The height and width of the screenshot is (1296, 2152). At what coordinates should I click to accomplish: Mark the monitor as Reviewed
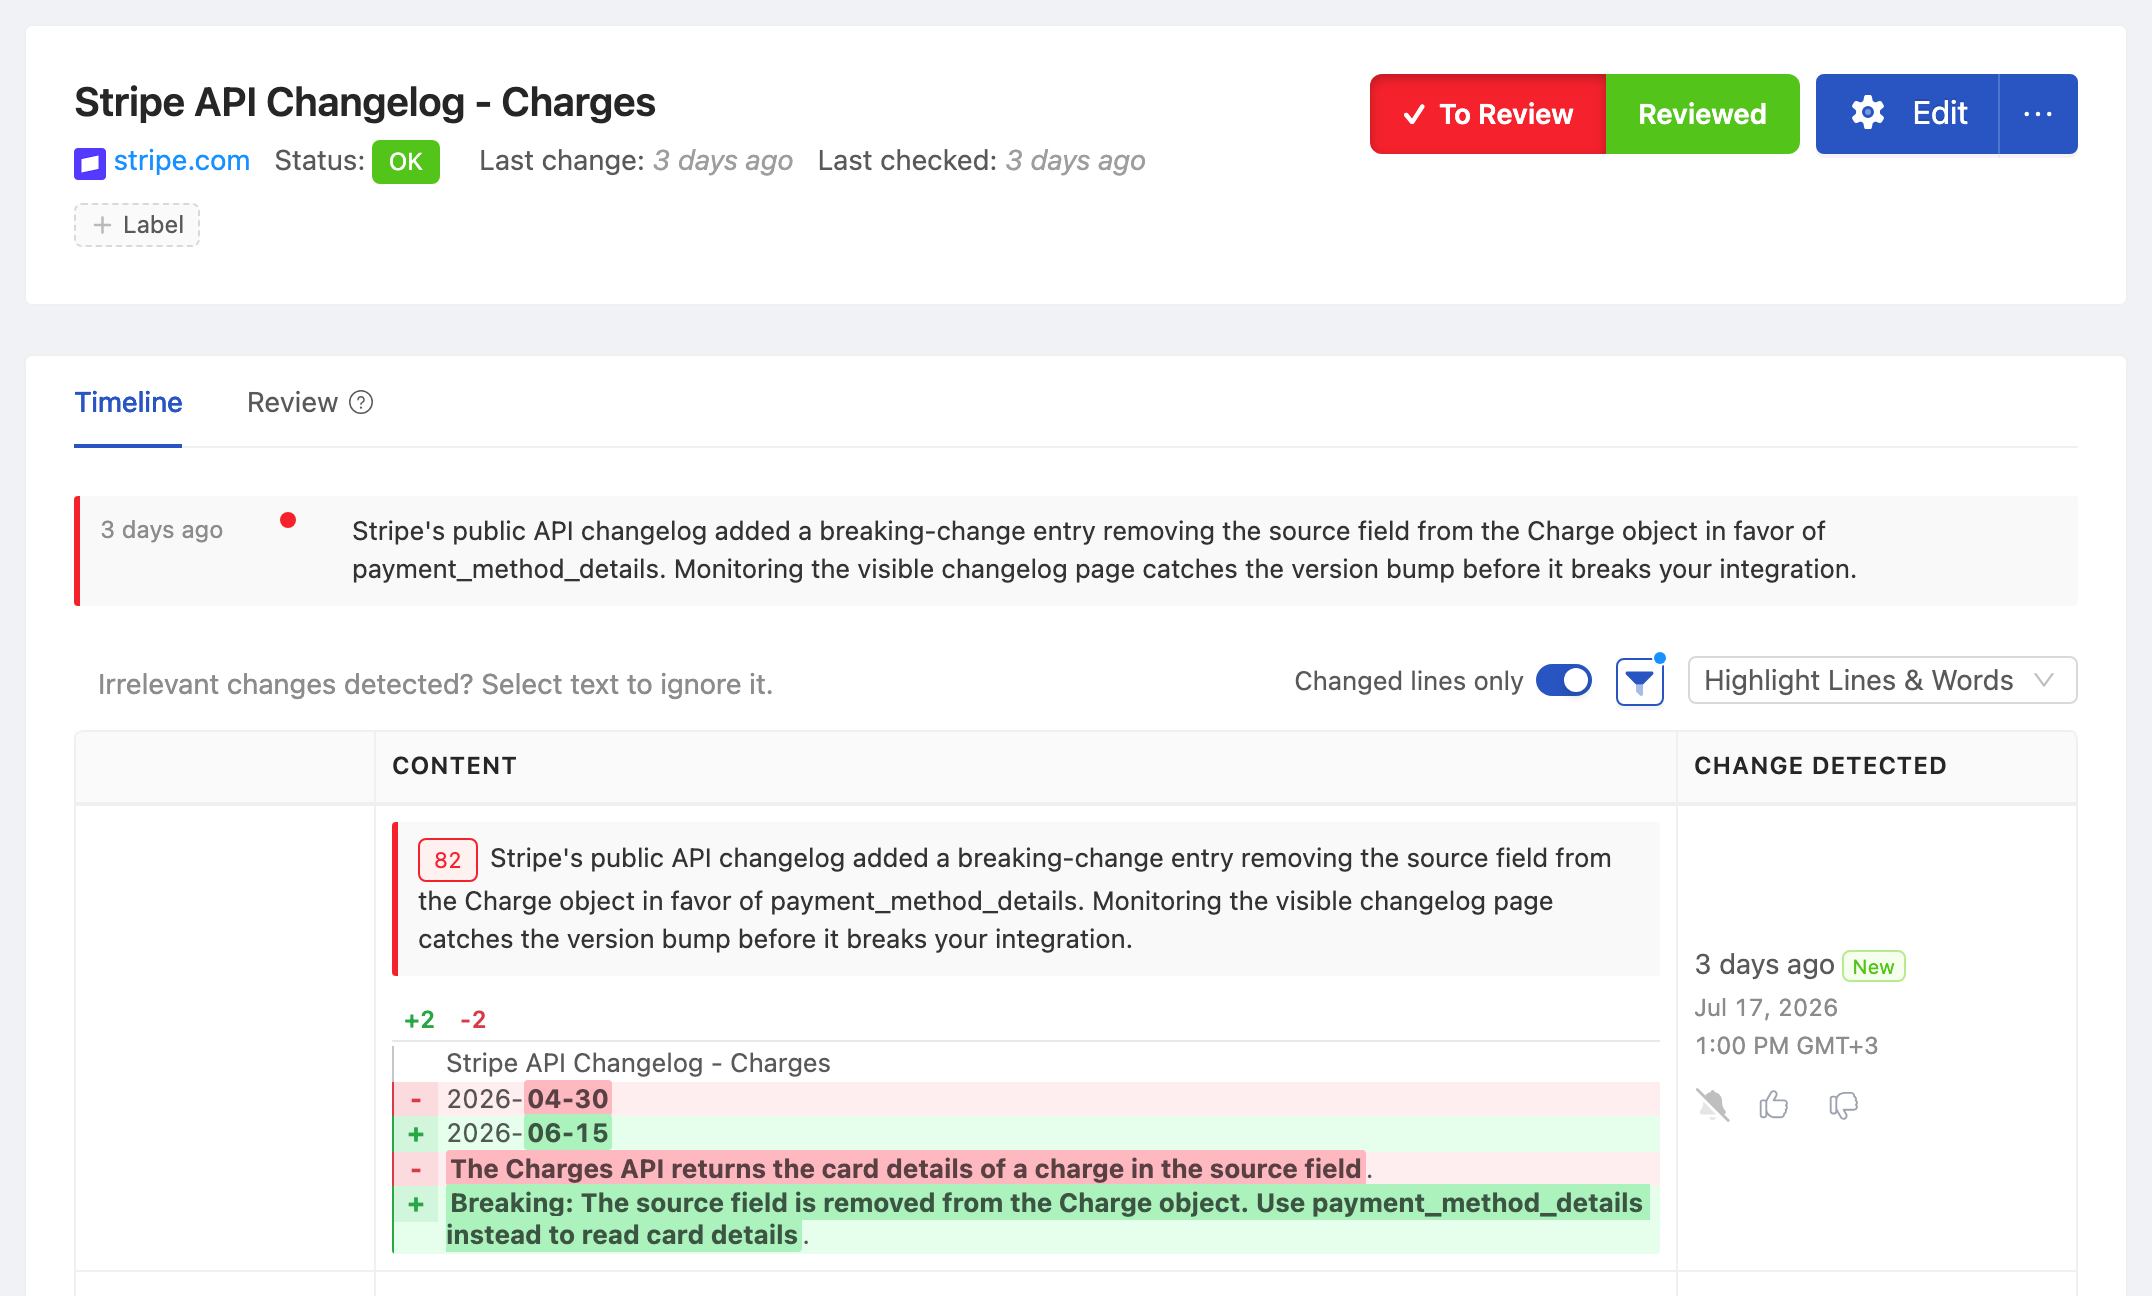1702,114
